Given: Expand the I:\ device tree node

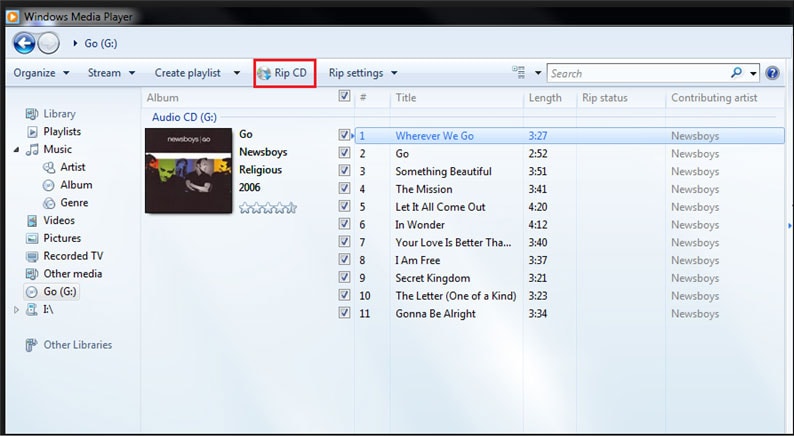Looking at the screenshot, I should 16,309.
